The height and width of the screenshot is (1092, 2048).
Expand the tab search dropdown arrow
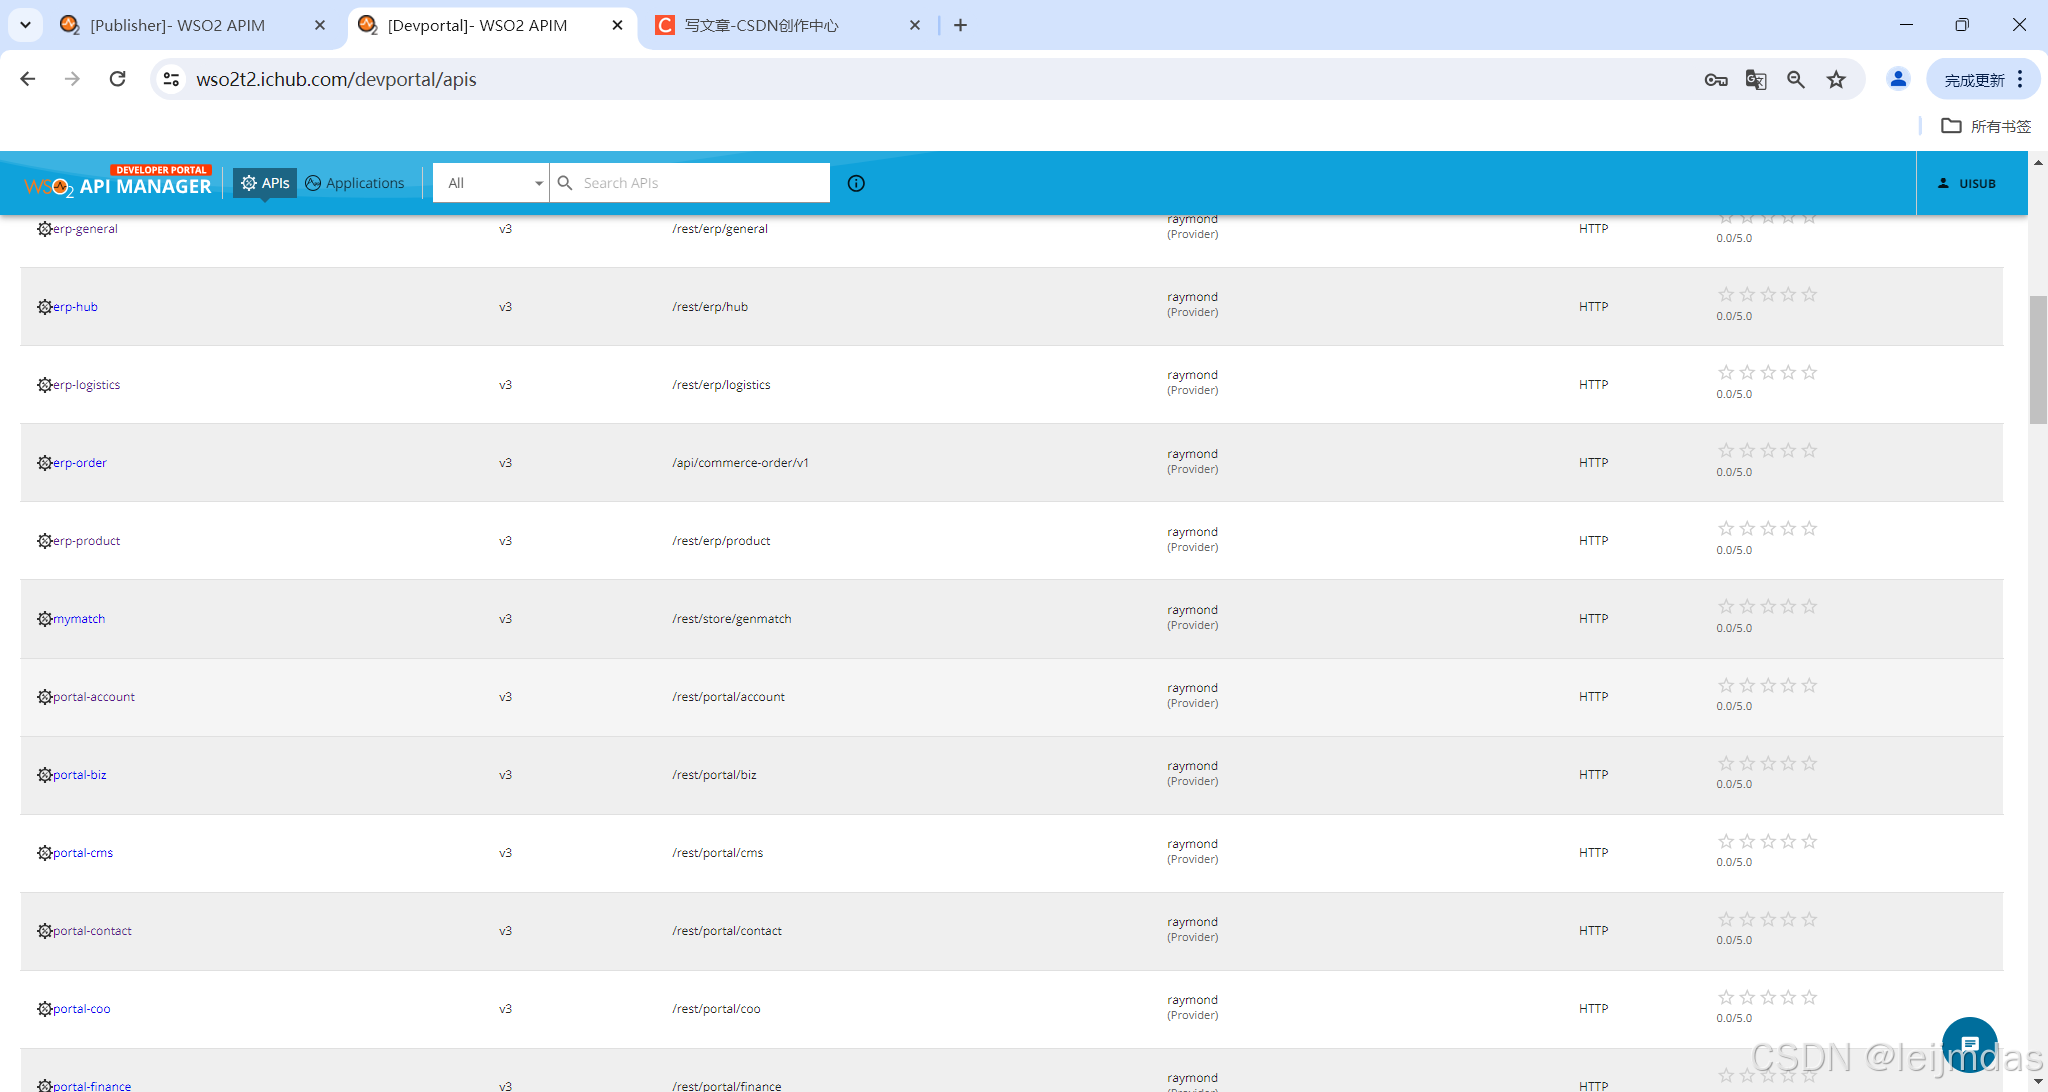pyautogui.click(x=26, y=25)
